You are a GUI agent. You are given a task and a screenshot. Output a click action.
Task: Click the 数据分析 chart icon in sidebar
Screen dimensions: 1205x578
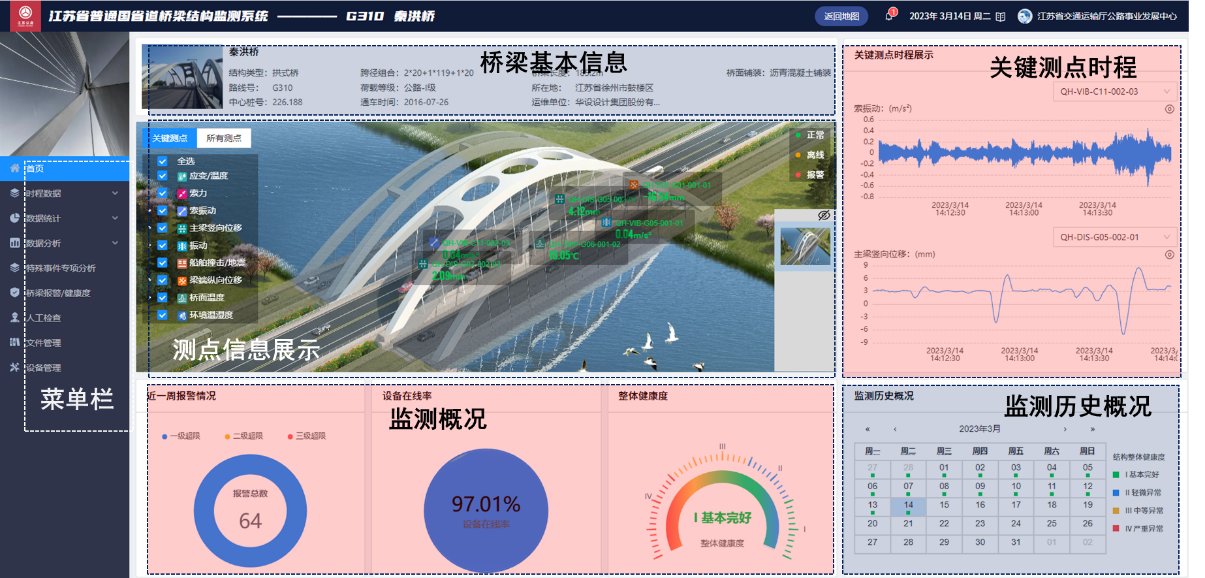click(14, 243)
